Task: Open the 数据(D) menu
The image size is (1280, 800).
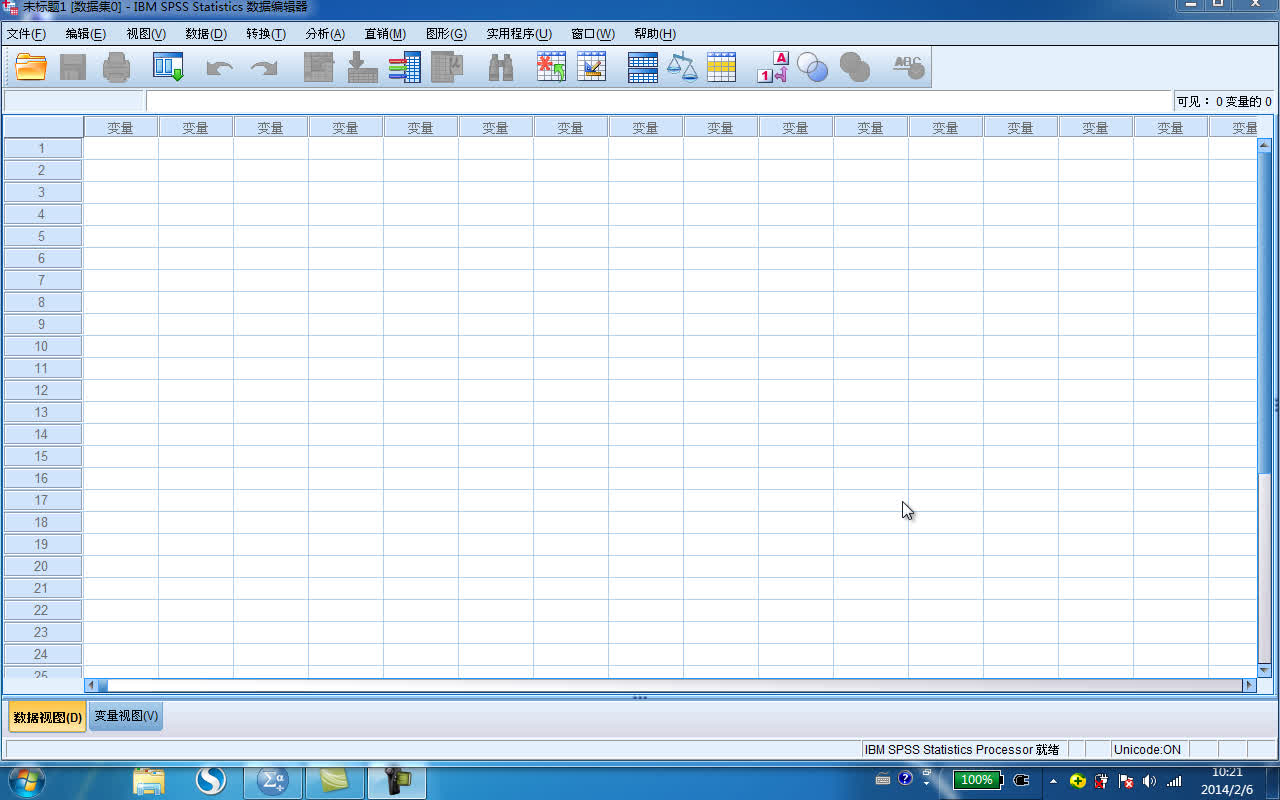Action: click(206, 34)
